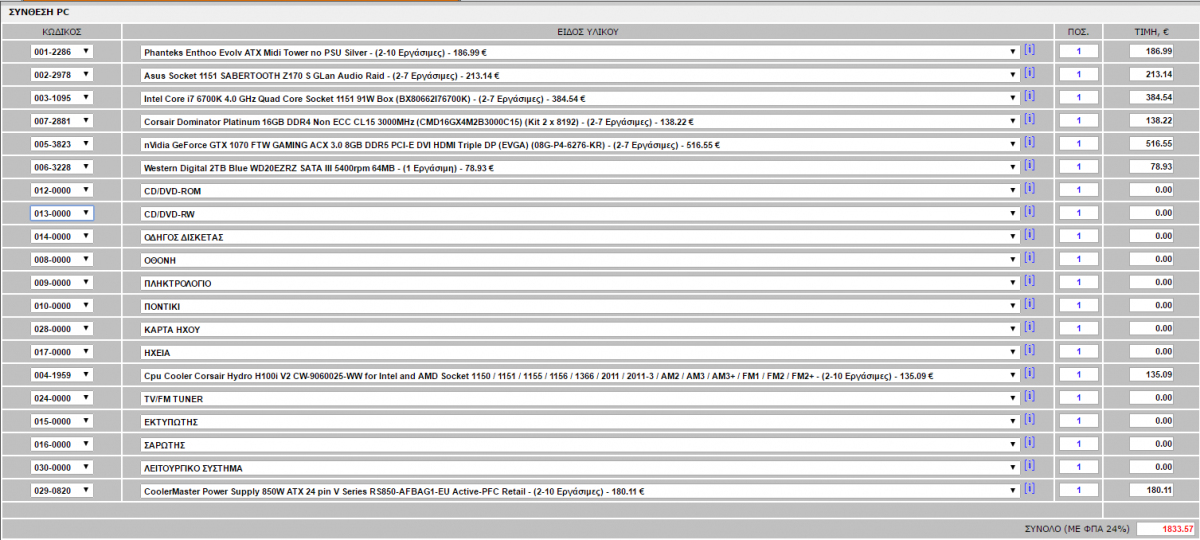The image size is (1200, 540).
Task: Open info icon for Corsair Dominator Platinum RAM
Action: point(1029,119)
